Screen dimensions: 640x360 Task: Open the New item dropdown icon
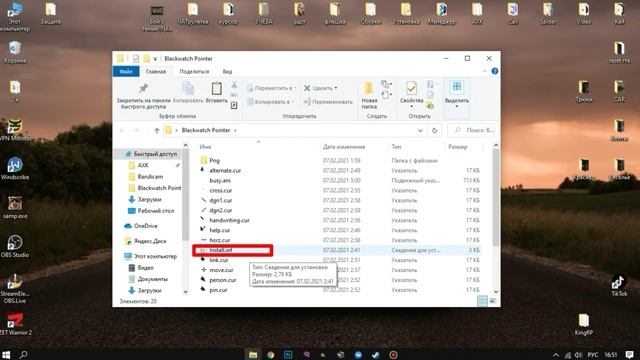click(386, 84)
